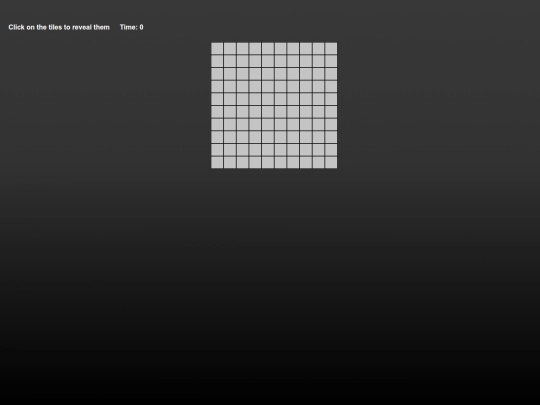
Task: Click the "Click on the tiles to reveal them" text
Action: point(59,27)
